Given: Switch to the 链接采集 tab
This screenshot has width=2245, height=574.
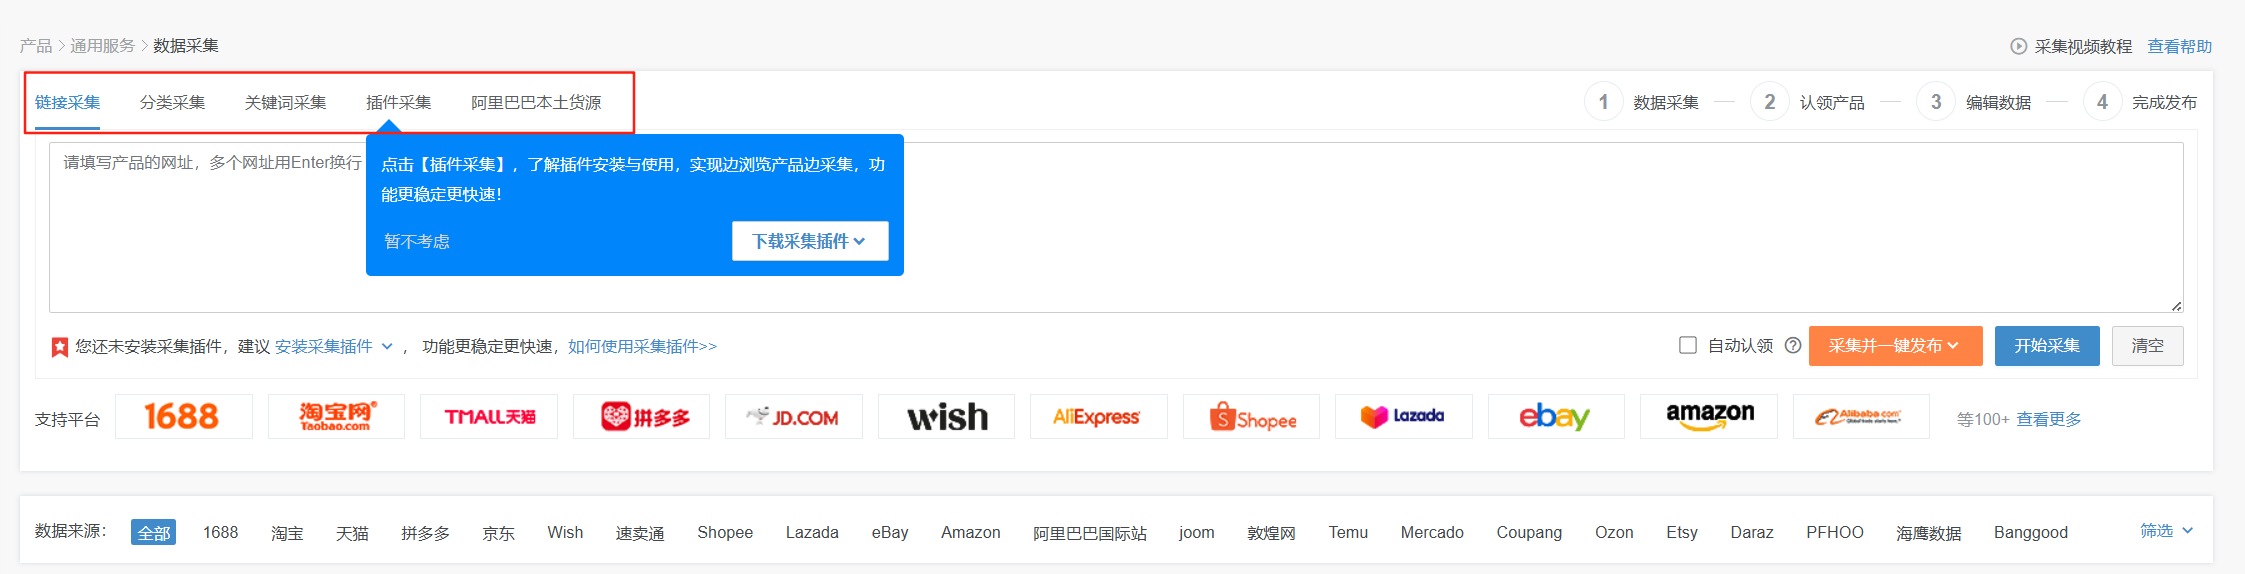Looking at the screenshot, I should coord(67,102).
